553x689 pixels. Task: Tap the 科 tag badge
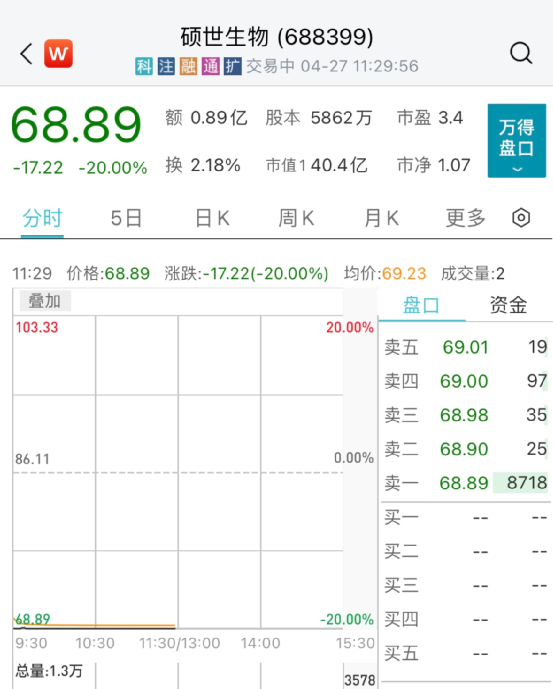click(x=144, y=66)
